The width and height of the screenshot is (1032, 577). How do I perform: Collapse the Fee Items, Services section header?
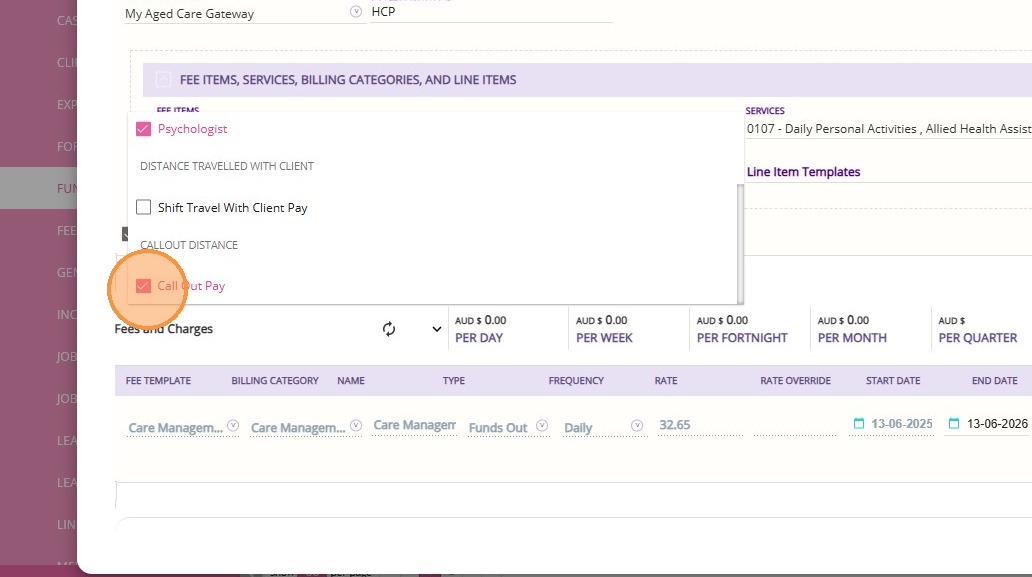[163, 80]
